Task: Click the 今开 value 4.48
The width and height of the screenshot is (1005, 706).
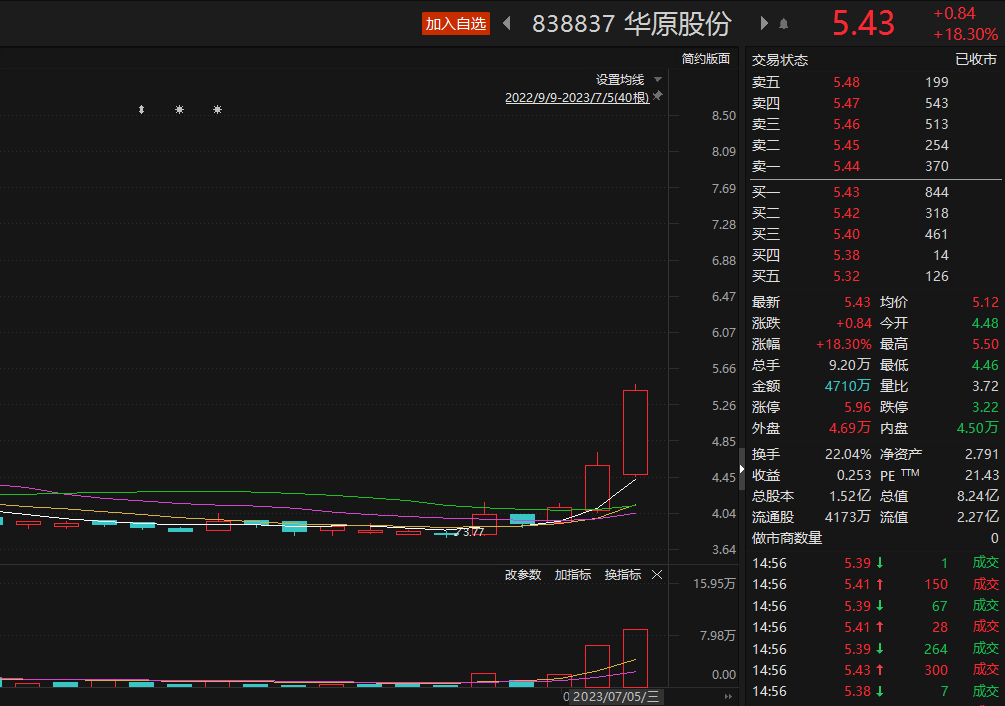Action: tap(985, 324)
